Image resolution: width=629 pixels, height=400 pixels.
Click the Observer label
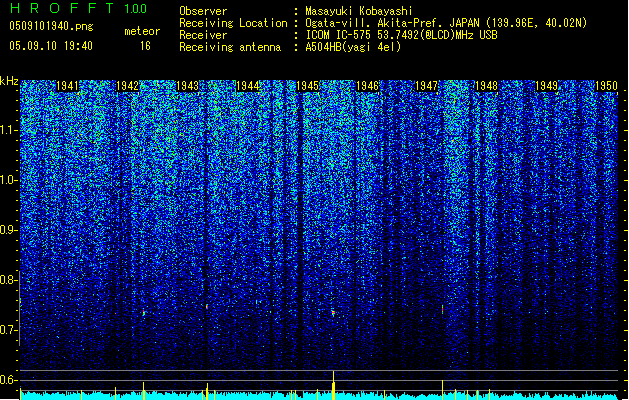click(203, 11)
